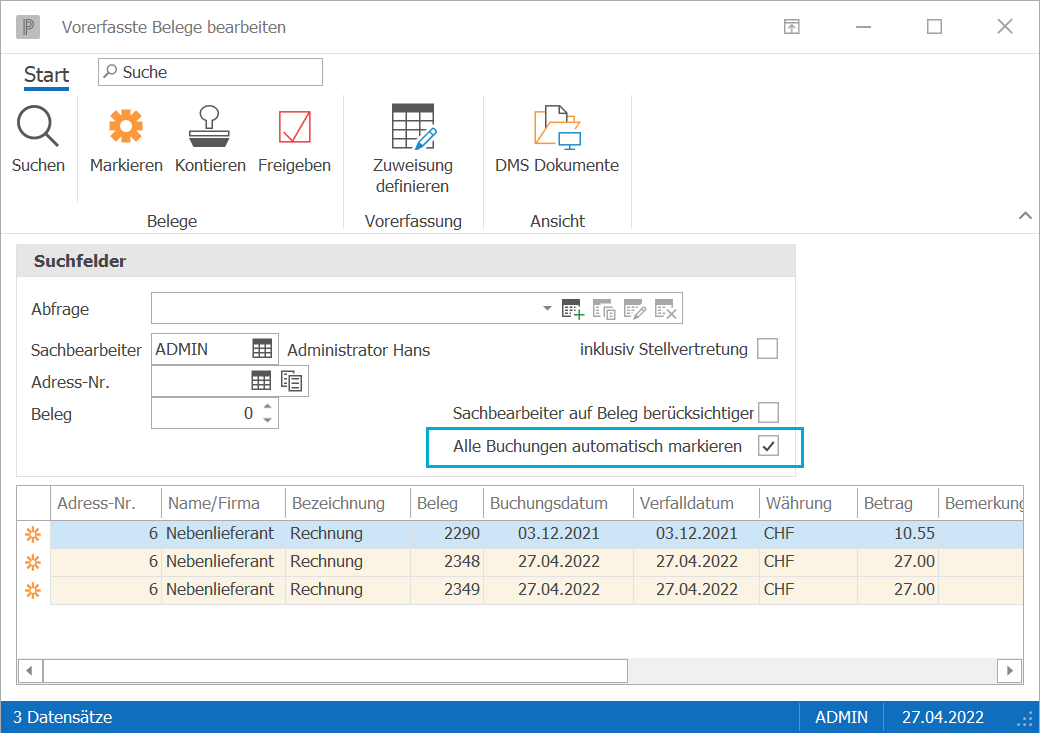The height and width of the screenshot is (733, 1040).
Task: Edit the Abfrage query
Action: (635, 309)
